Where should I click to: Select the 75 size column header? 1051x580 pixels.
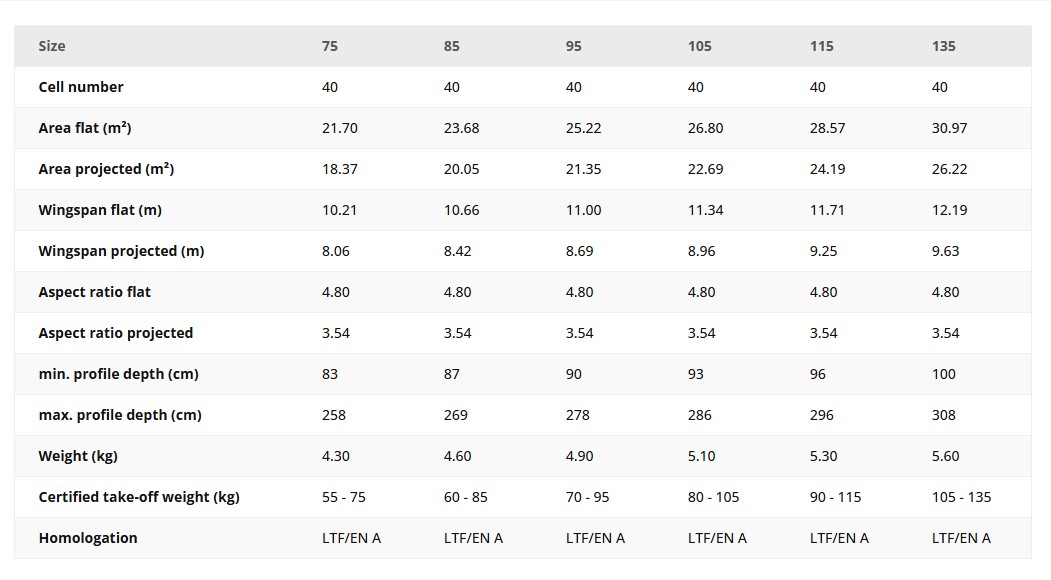click(330, 46)
